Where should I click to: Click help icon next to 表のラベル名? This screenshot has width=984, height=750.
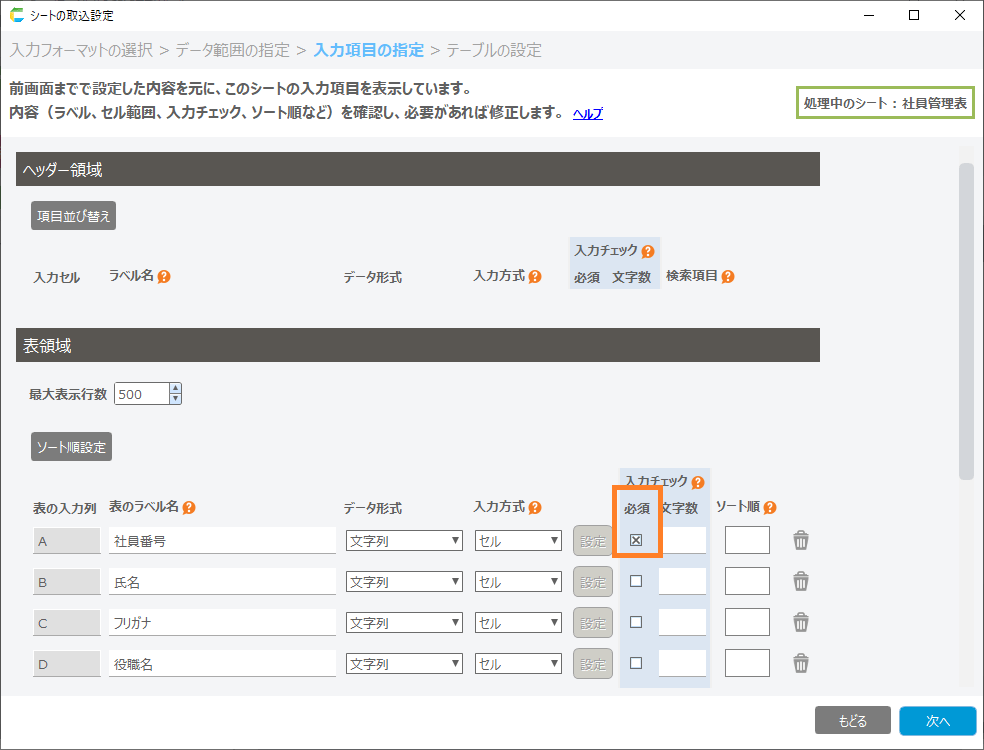tap(189, 507)
